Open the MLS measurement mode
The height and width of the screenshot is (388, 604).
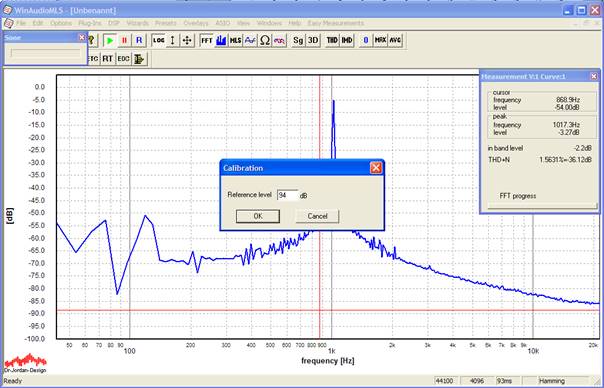coord(235,40)
